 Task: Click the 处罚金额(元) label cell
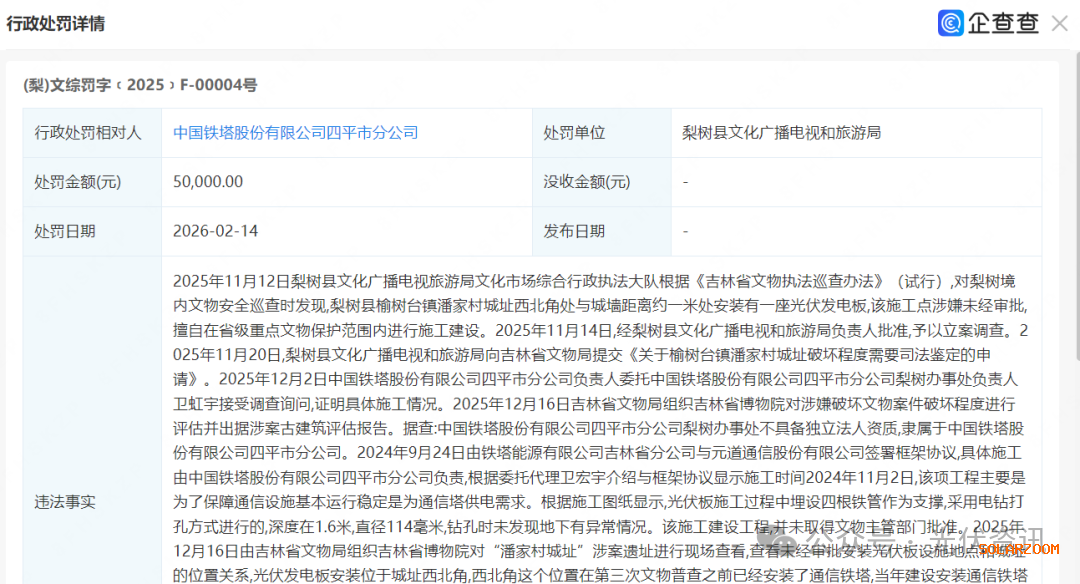pyautogui.click(x=78, y=182)
